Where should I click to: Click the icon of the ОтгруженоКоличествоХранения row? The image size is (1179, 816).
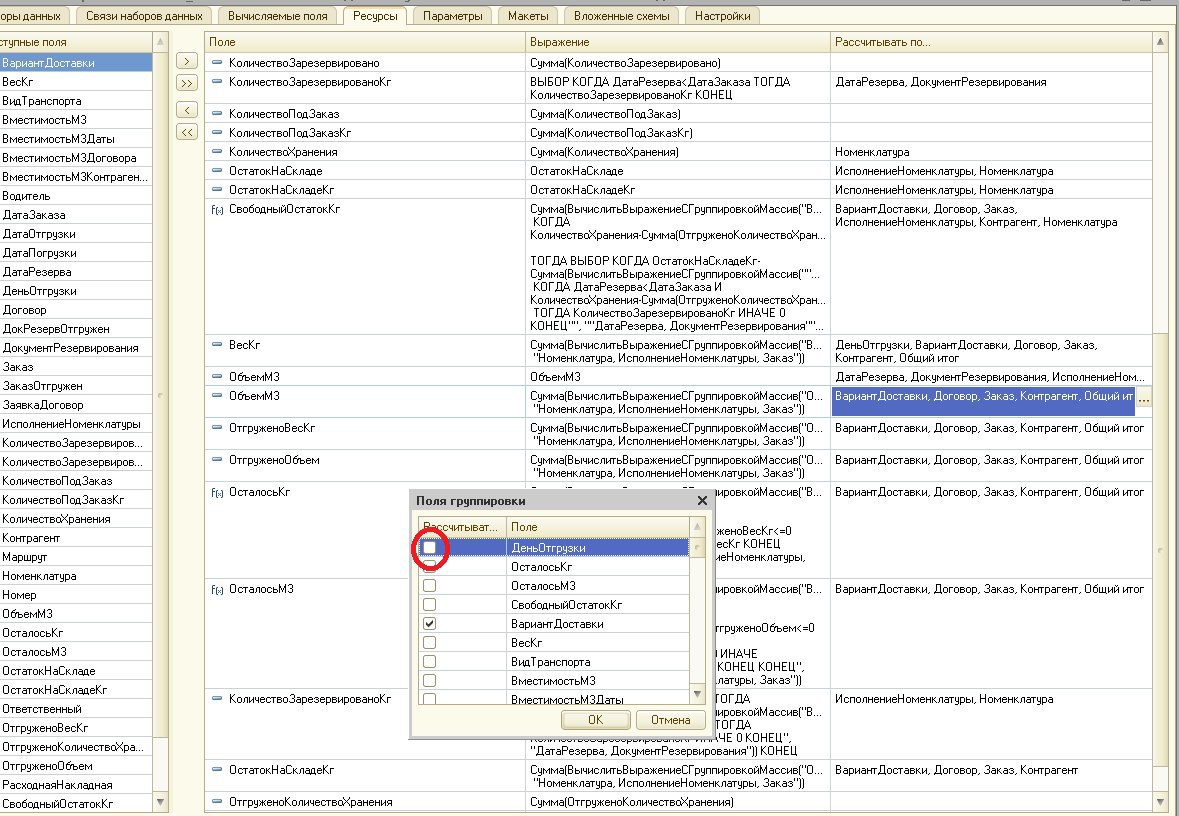point(217,802)
